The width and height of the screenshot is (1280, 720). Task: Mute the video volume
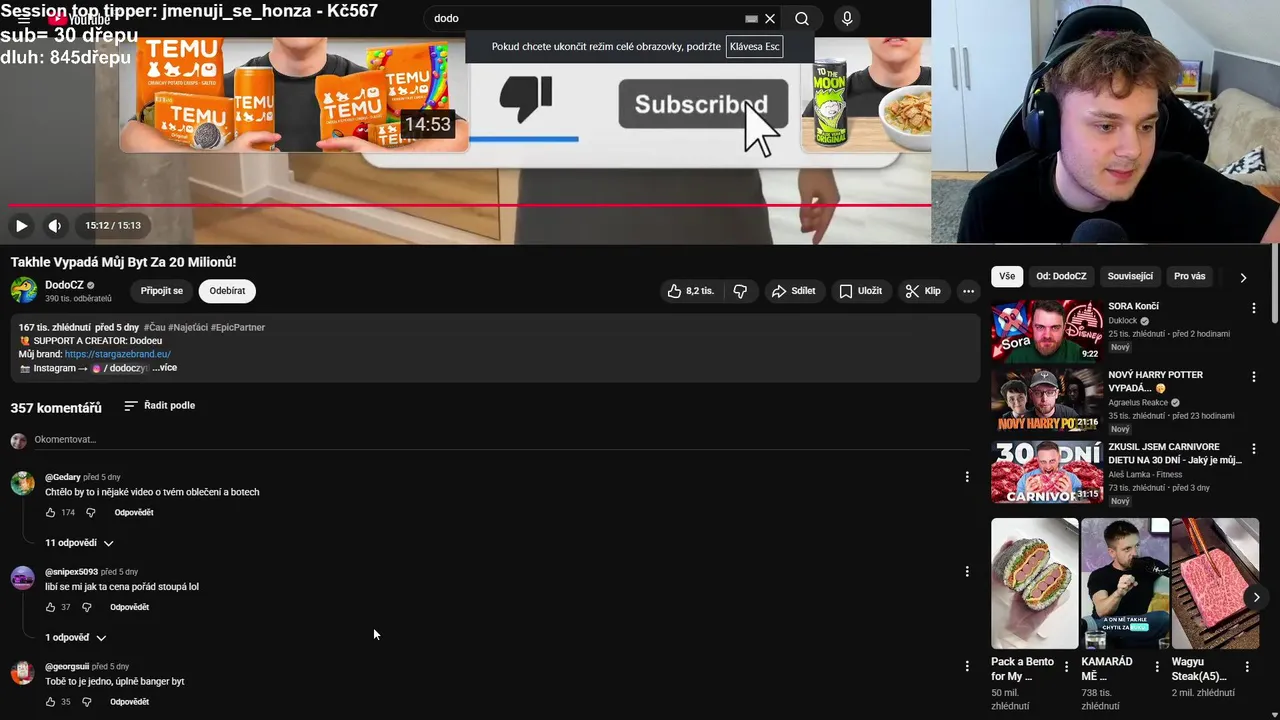(54, 226)
